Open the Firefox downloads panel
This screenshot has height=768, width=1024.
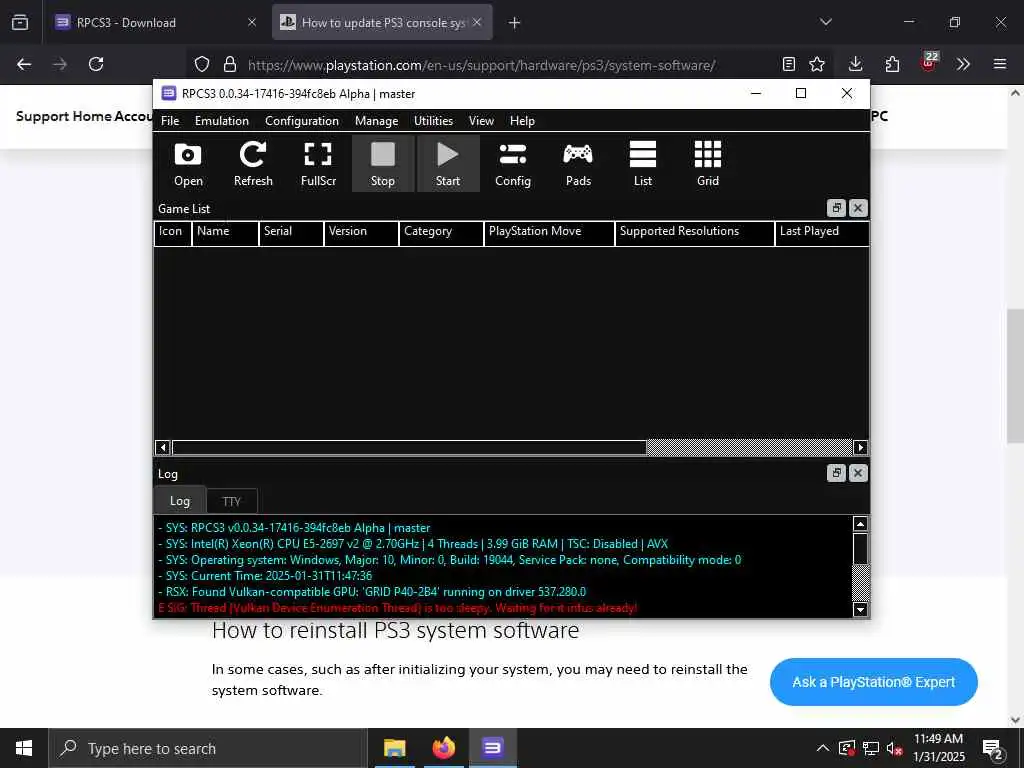856,64
